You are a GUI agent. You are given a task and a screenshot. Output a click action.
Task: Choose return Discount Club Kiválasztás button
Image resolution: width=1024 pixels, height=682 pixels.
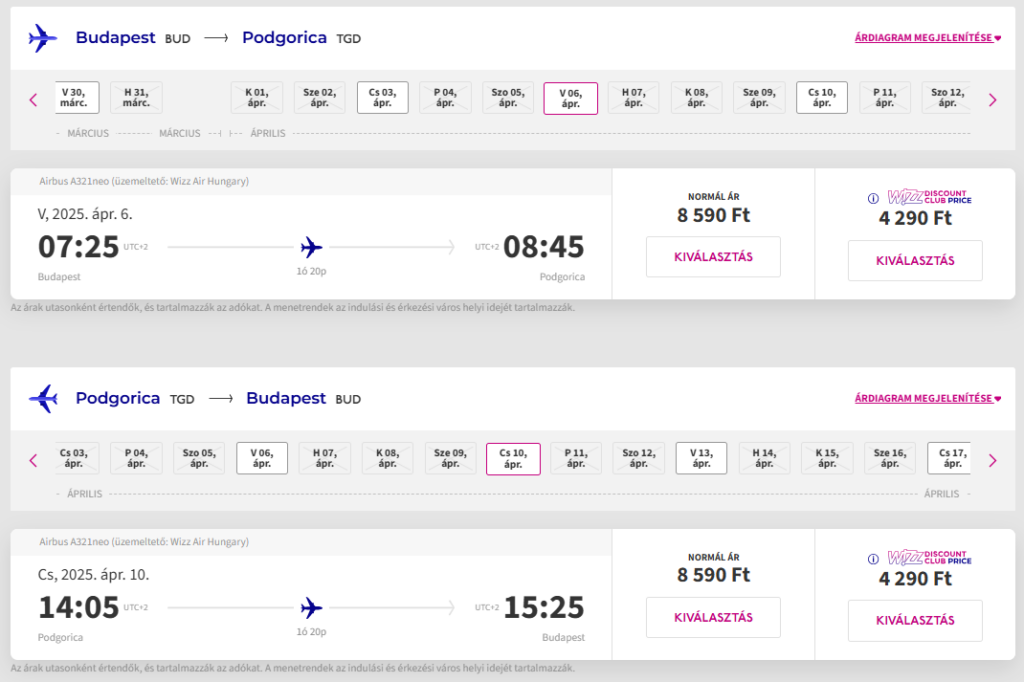pos(915,621)
